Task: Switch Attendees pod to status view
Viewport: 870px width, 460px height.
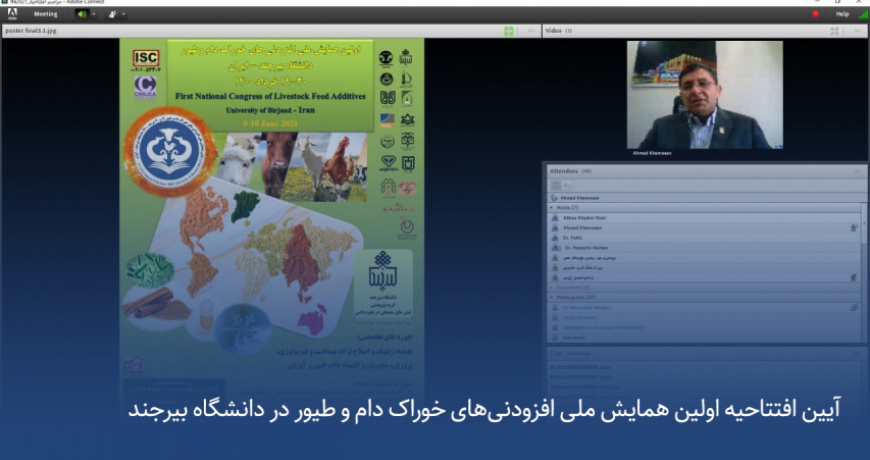Action: pyautogui.click(x=567, y=185)
